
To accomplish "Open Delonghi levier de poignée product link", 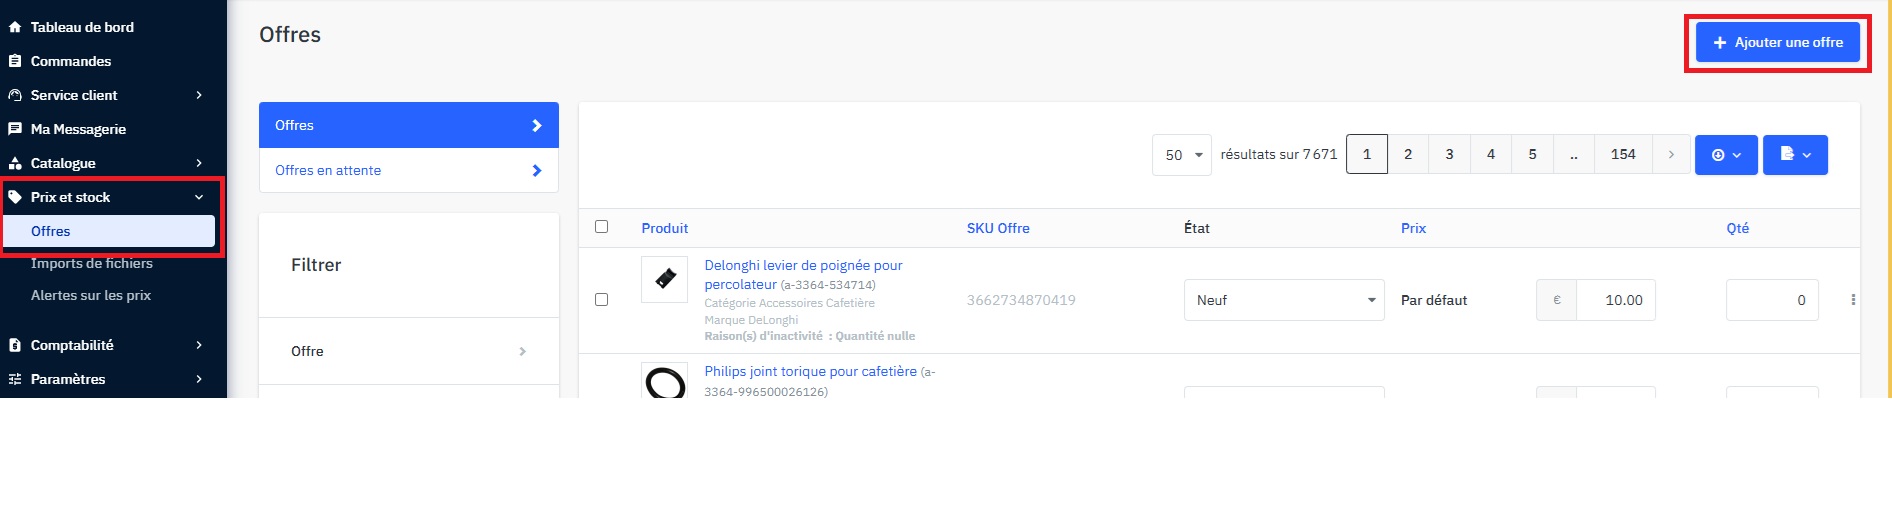I will click(803, 266).
